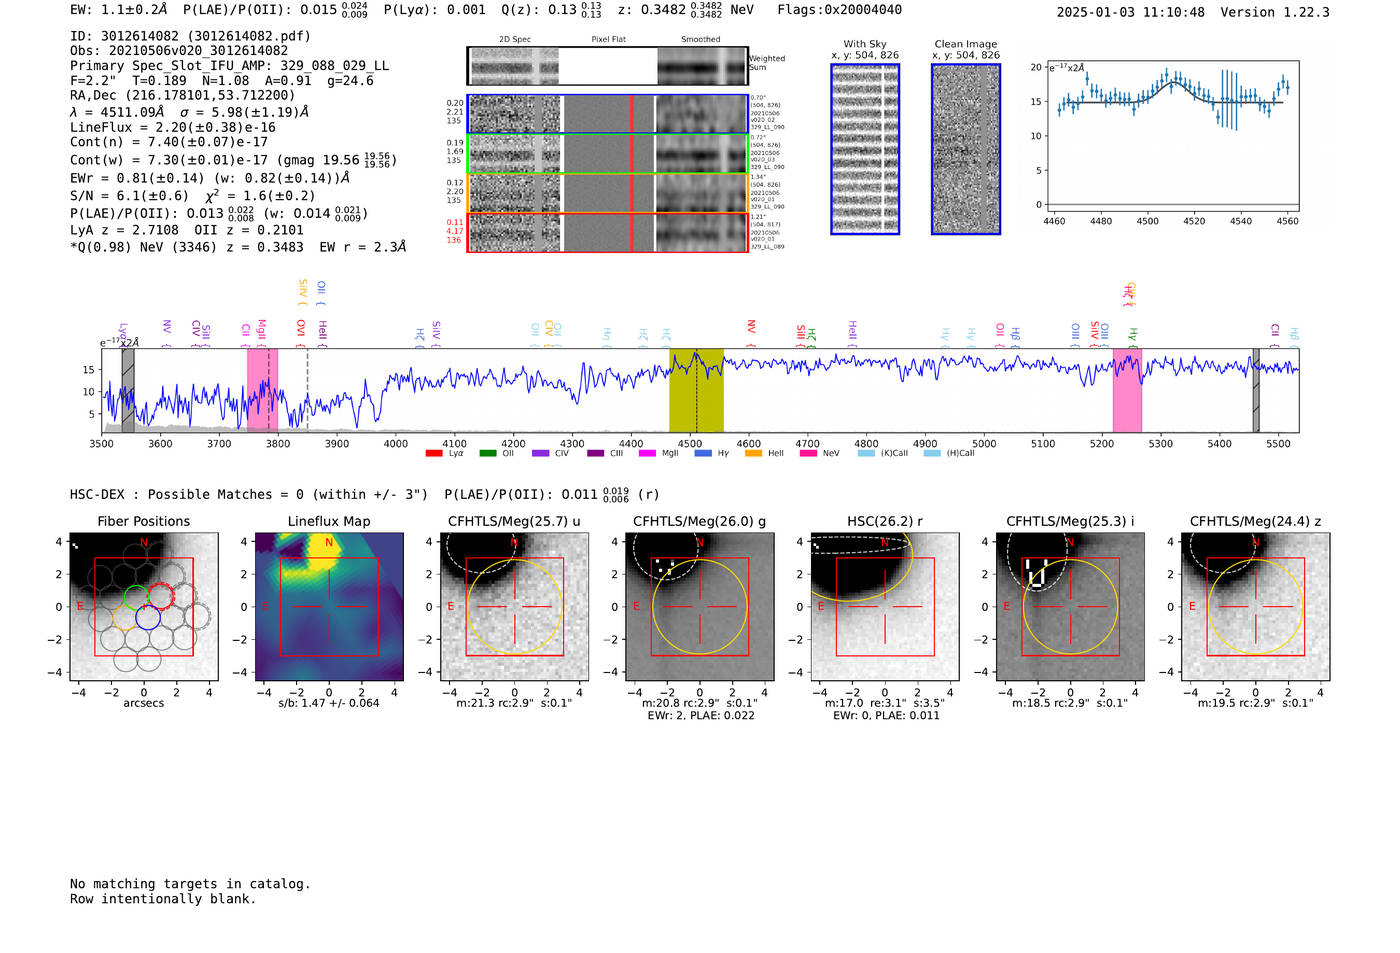Viewport: 1400px width, 953px height.
Task: Click the m:18.5 rc:2.9" caption under i image
Action: coord(1070,703)
